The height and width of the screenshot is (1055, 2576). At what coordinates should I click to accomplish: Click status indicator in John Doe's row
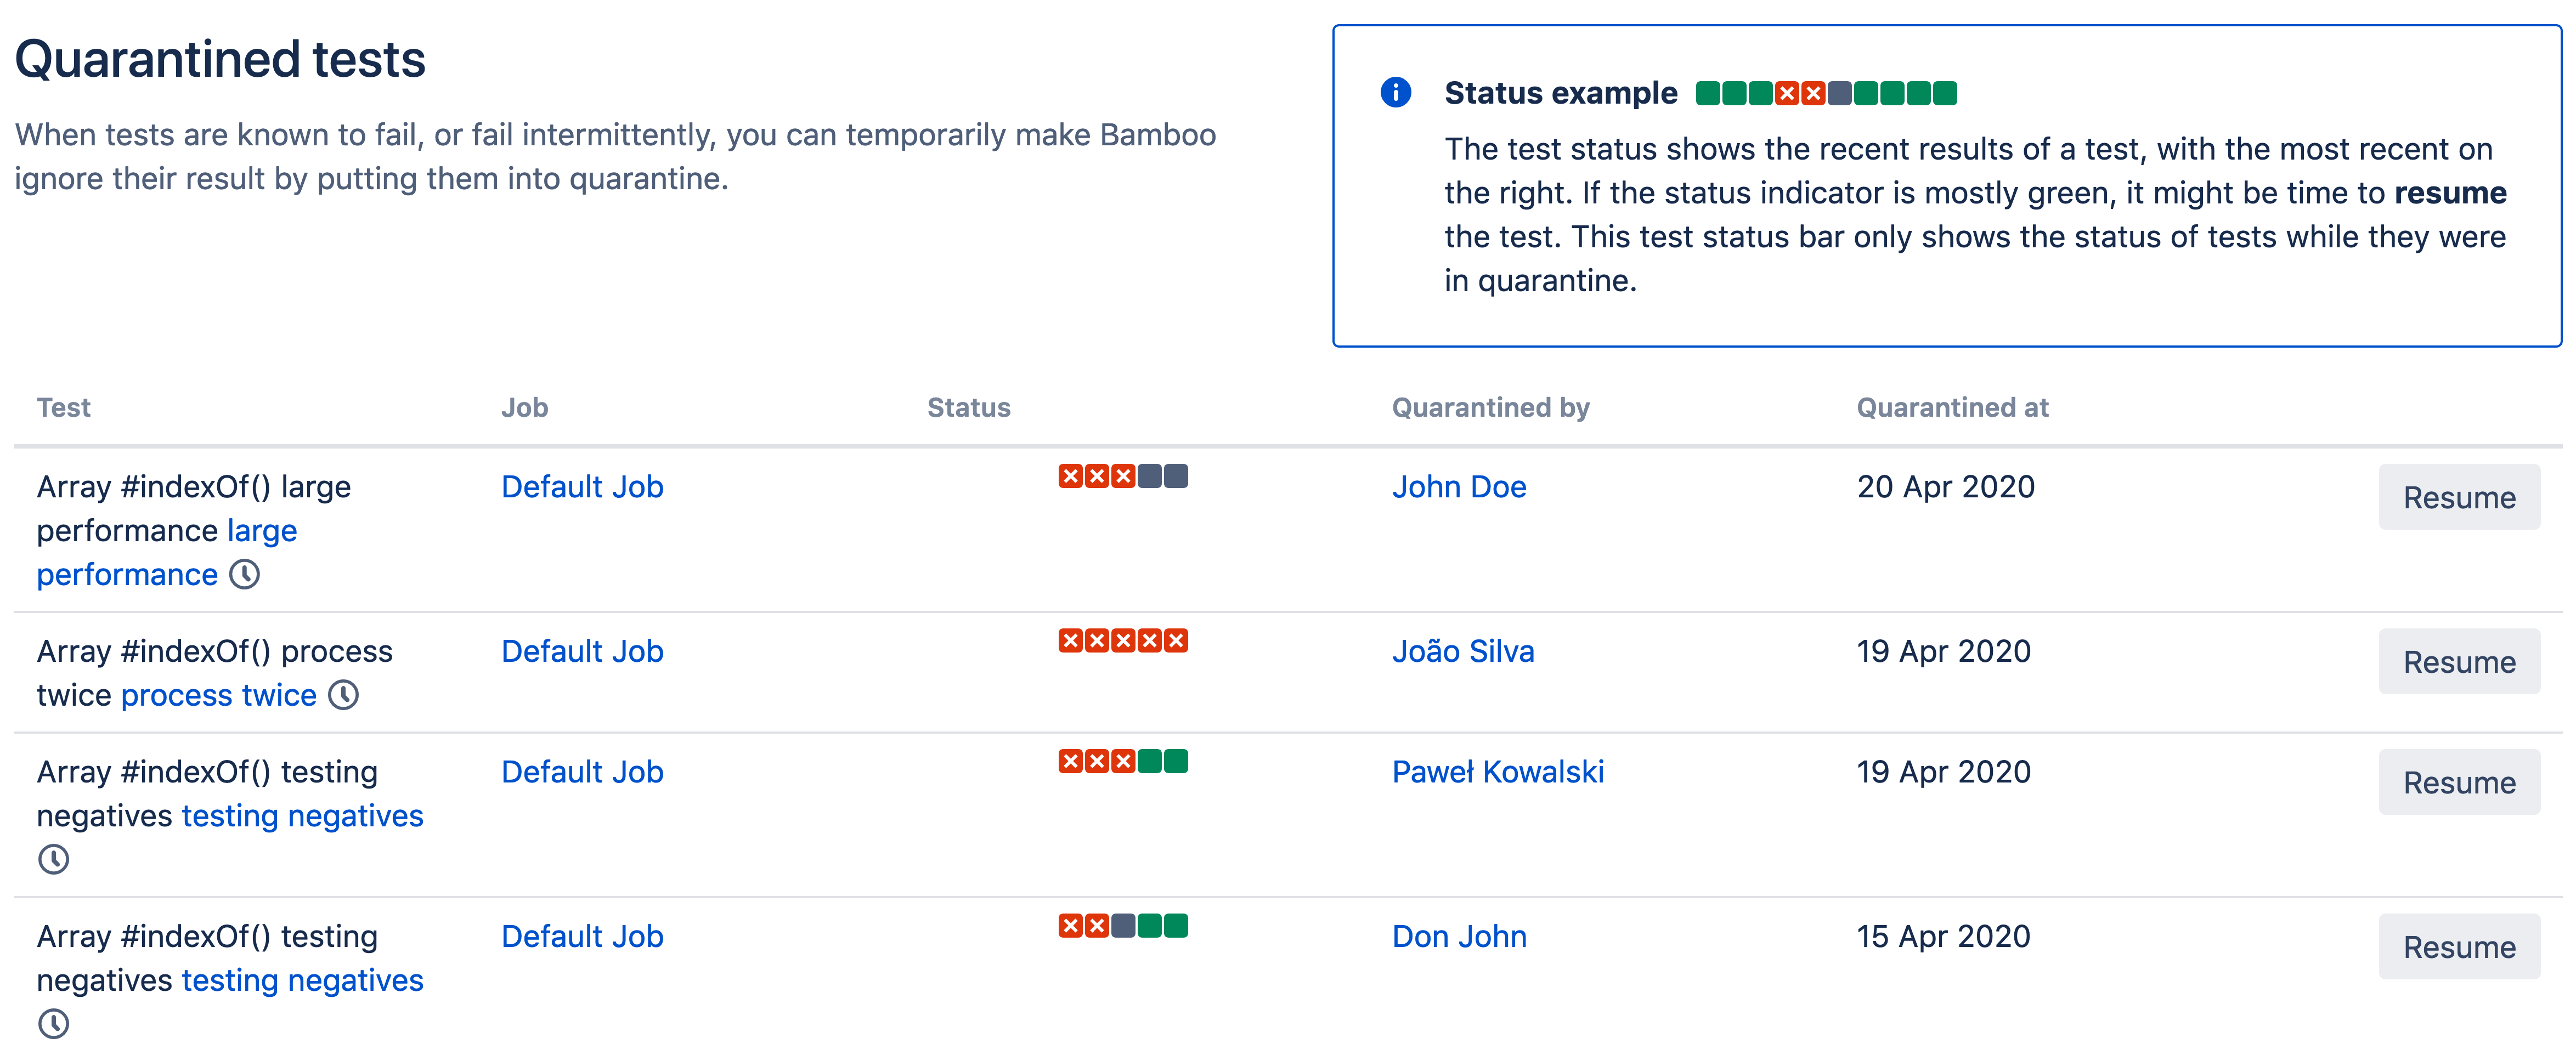[1123, 476]
